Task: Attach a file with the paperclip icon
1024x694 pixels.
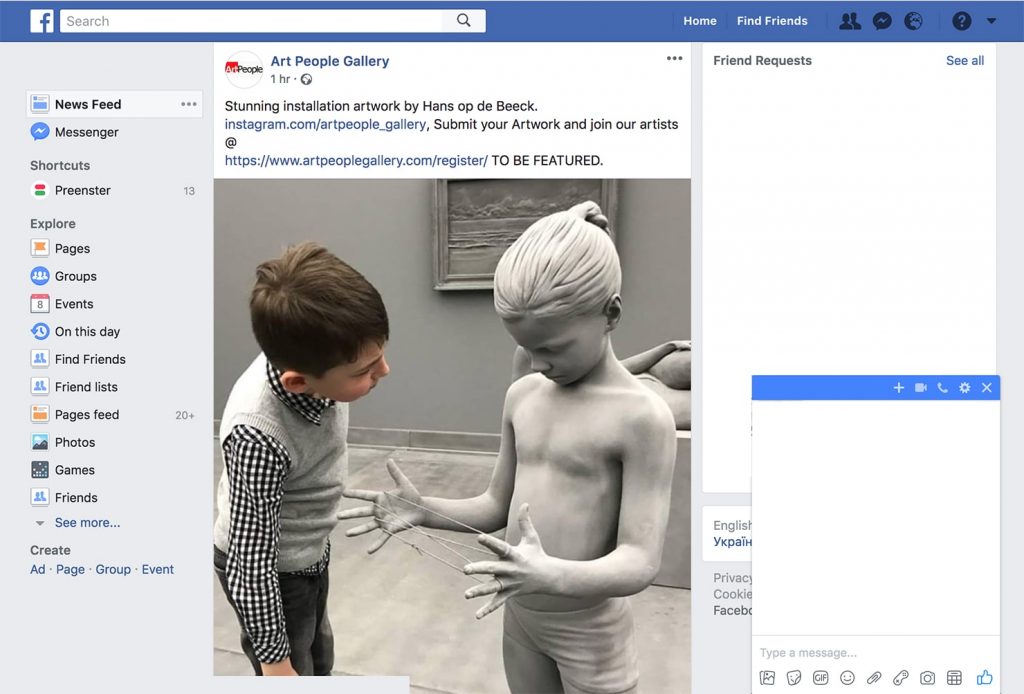Action: 874,678
